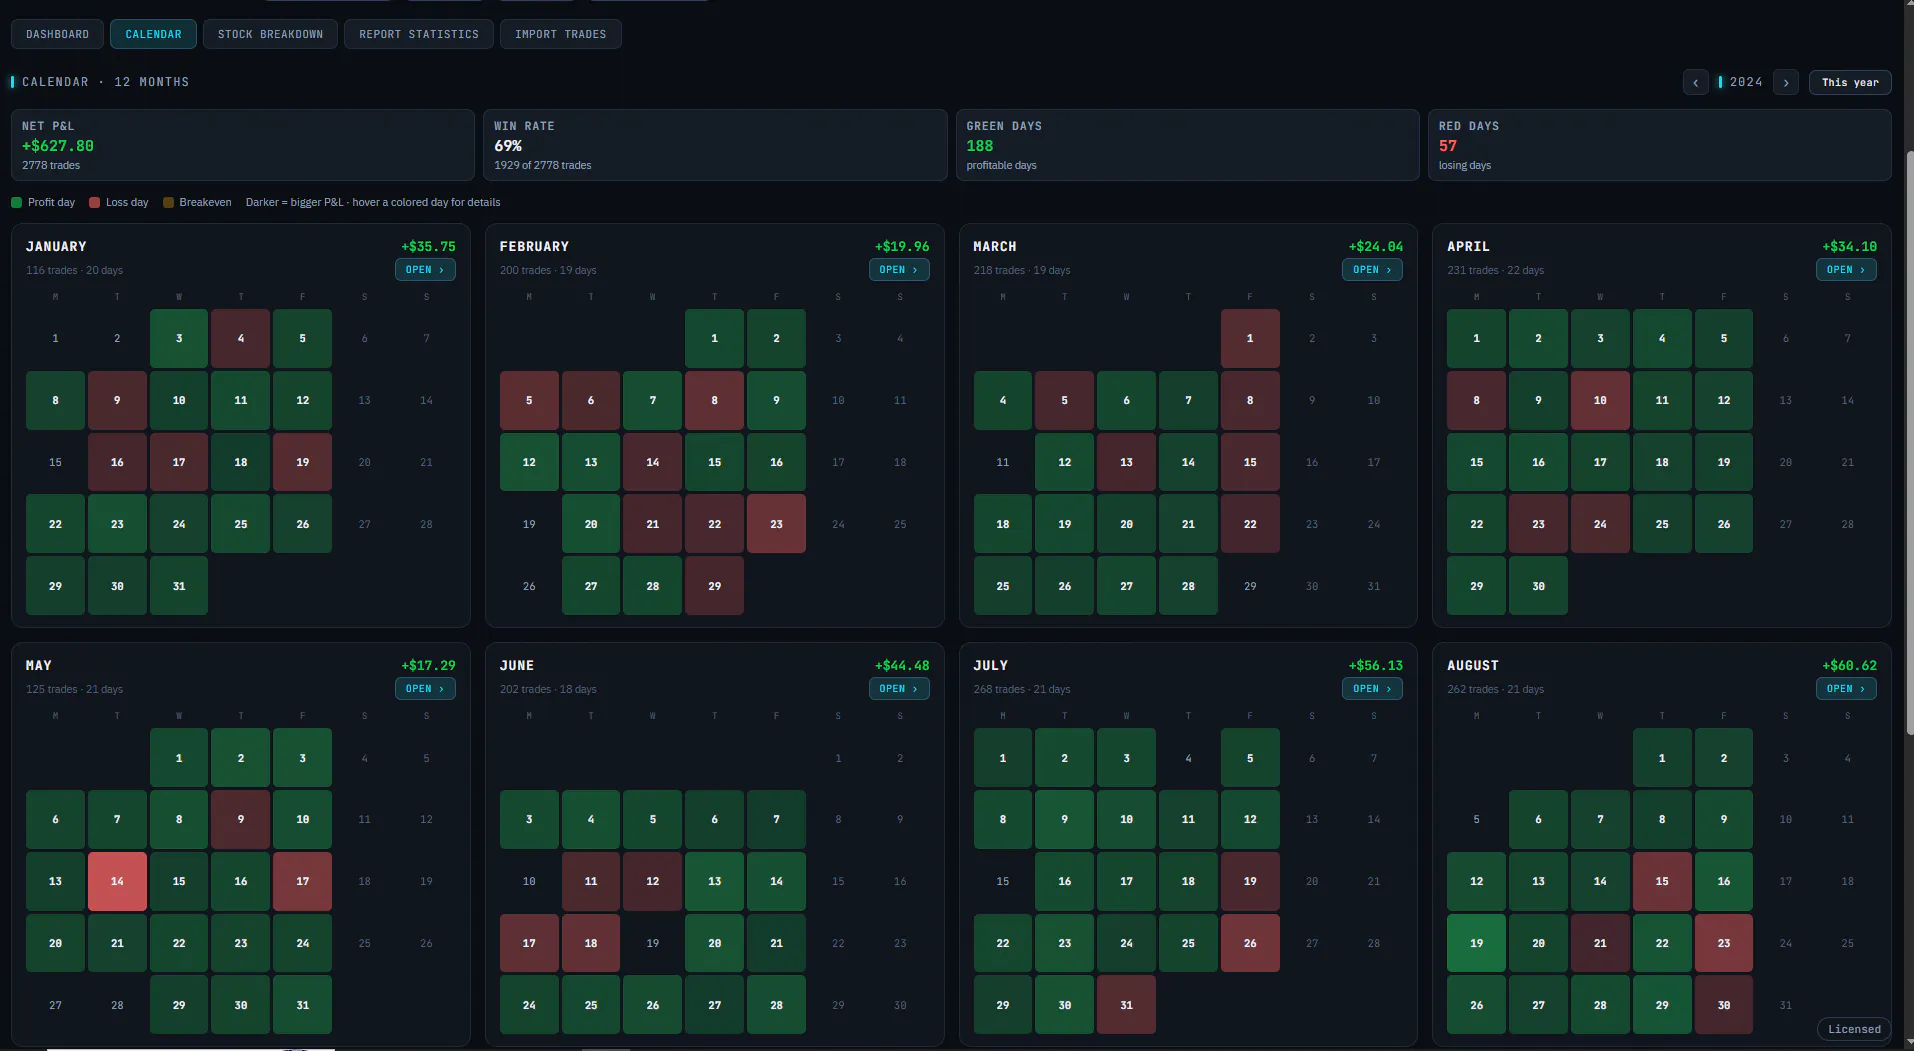
Task: Click the Win Rate summary card
Action: point(715,145)
